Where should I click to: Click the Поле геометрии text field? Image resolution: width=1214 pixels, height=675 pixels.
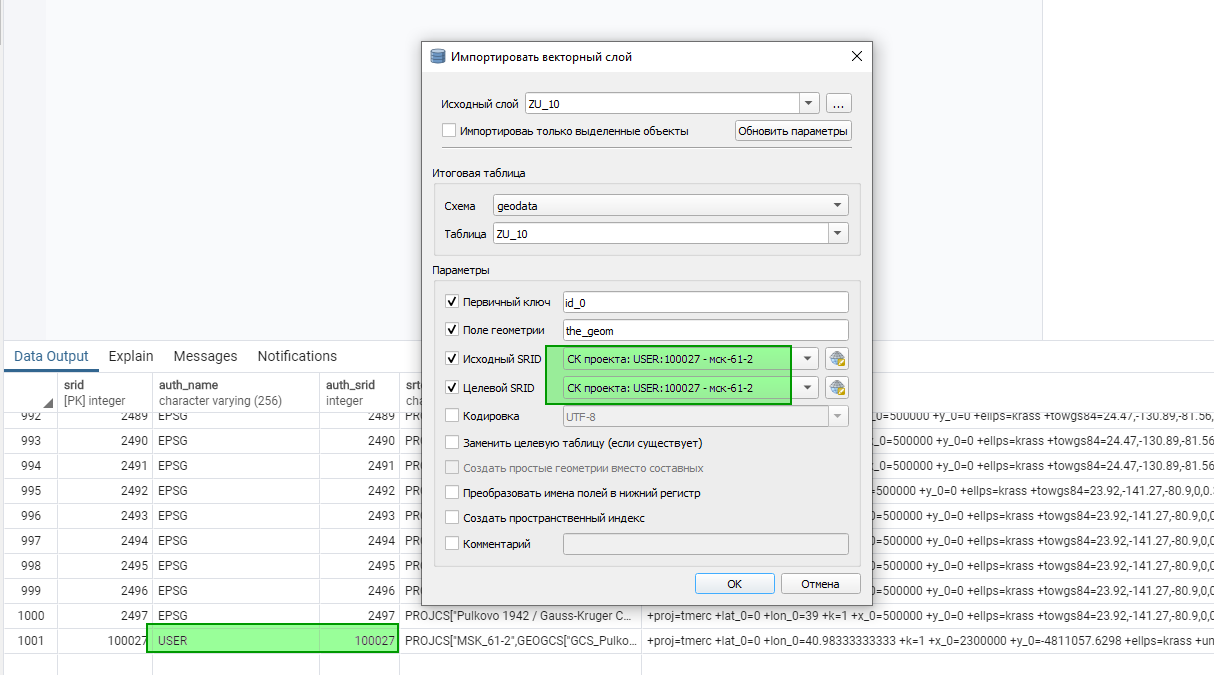pos(705,330)
